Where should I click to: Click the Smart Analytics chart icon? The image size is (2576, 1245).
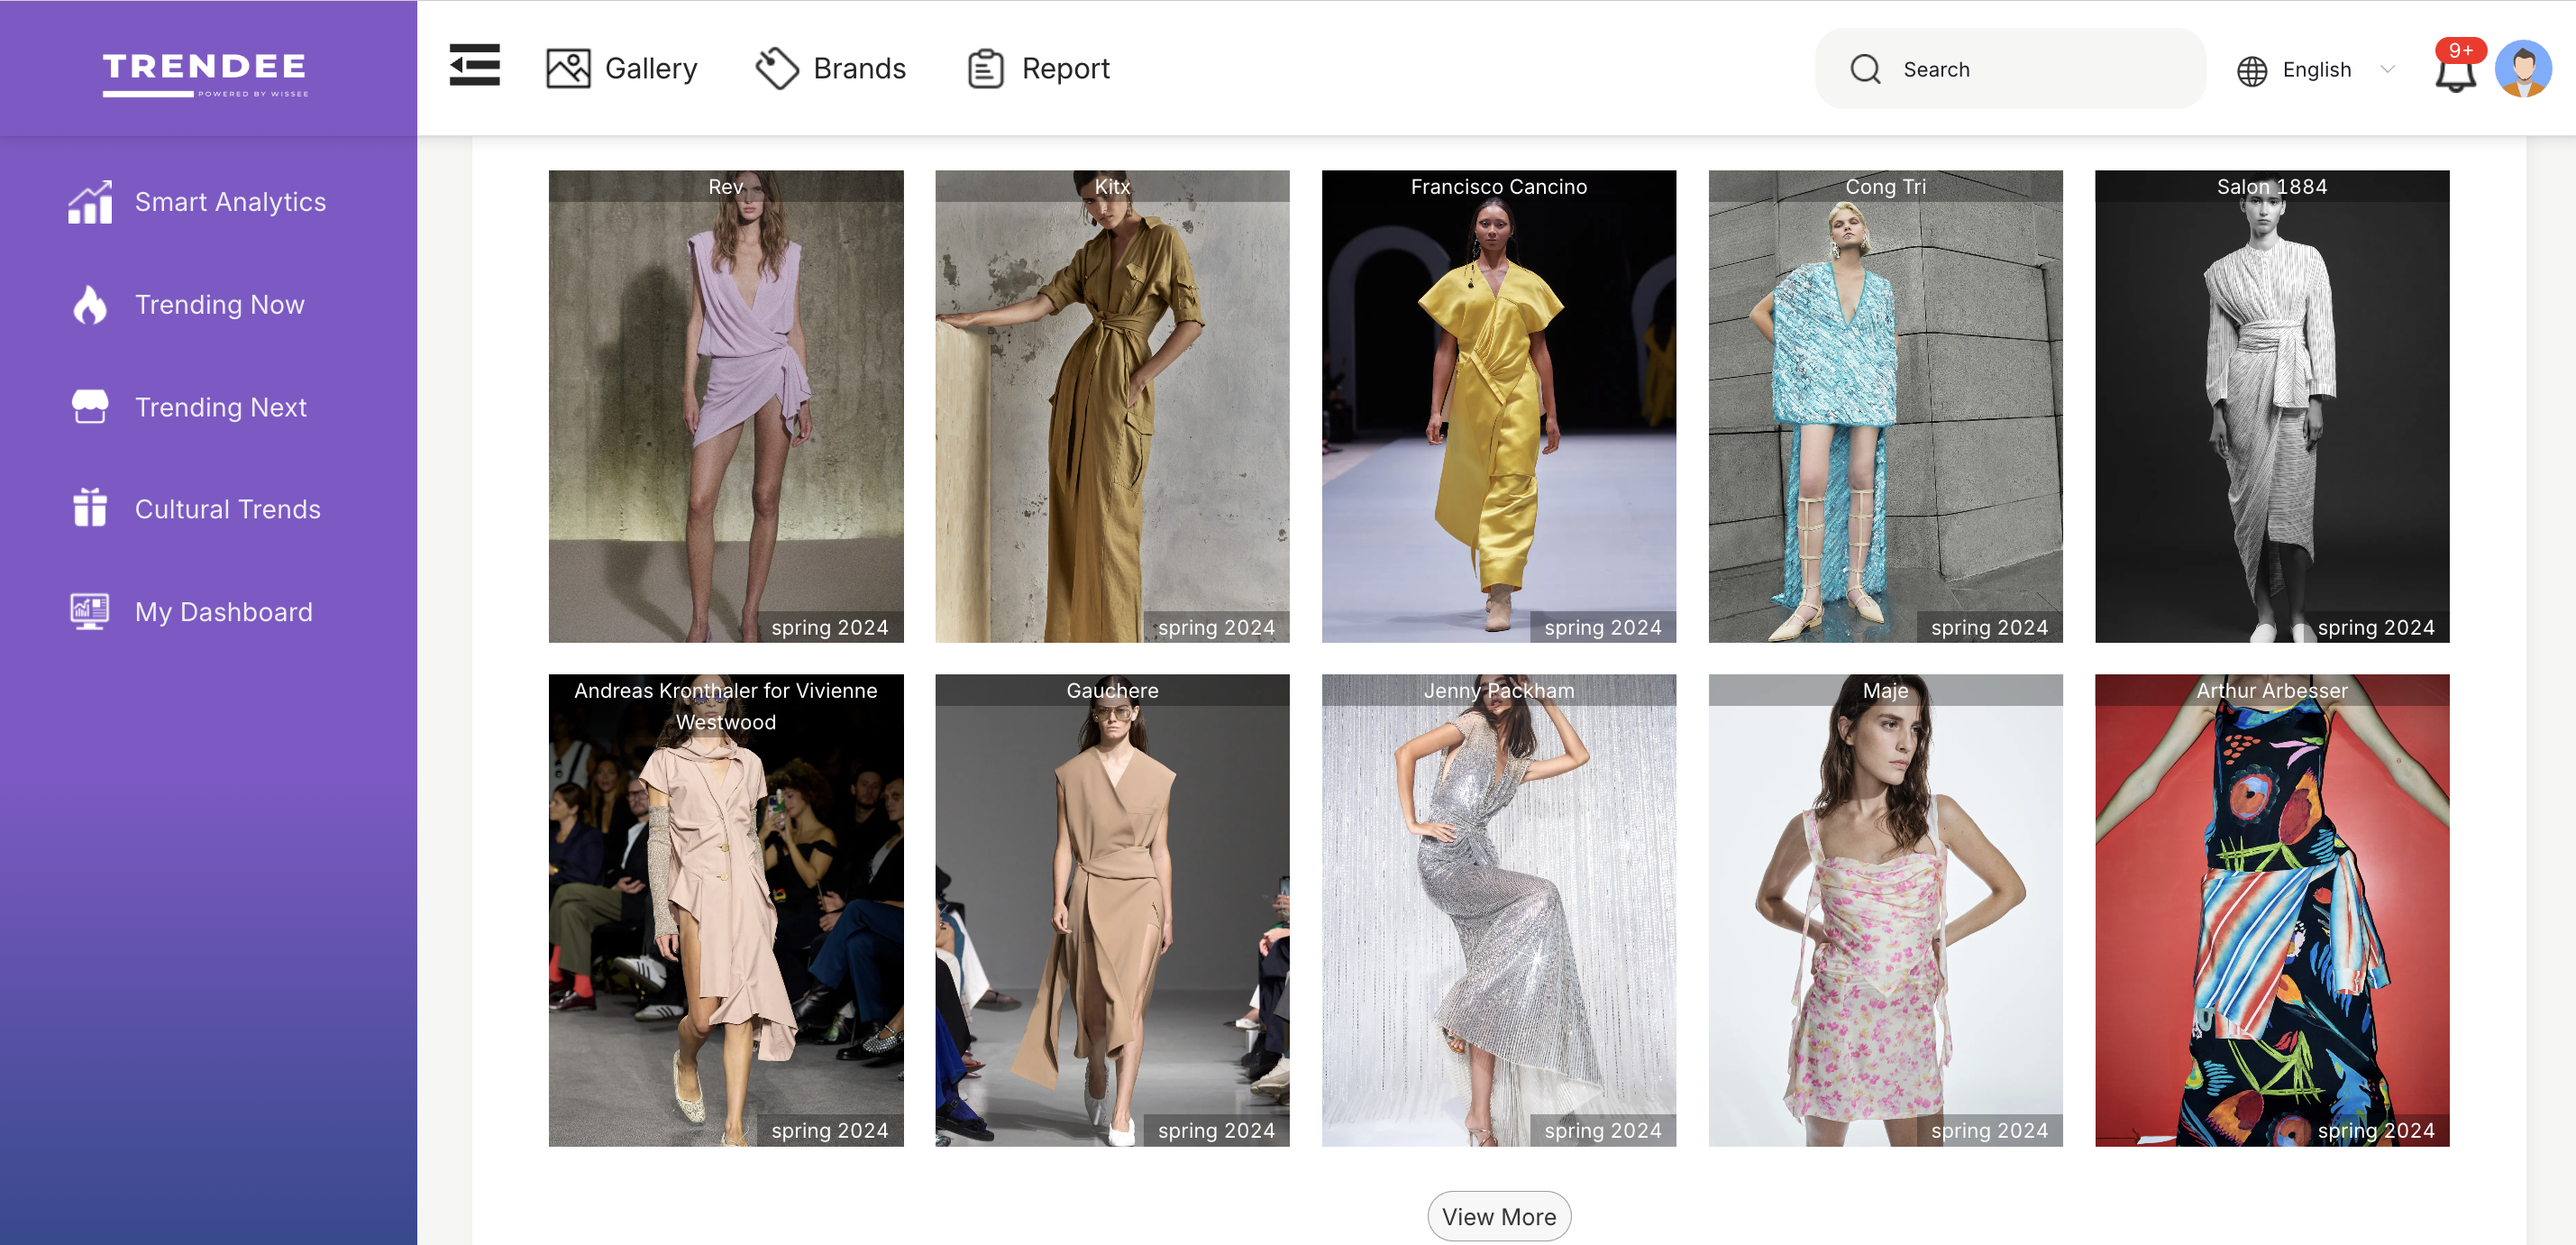pos(90,202)
